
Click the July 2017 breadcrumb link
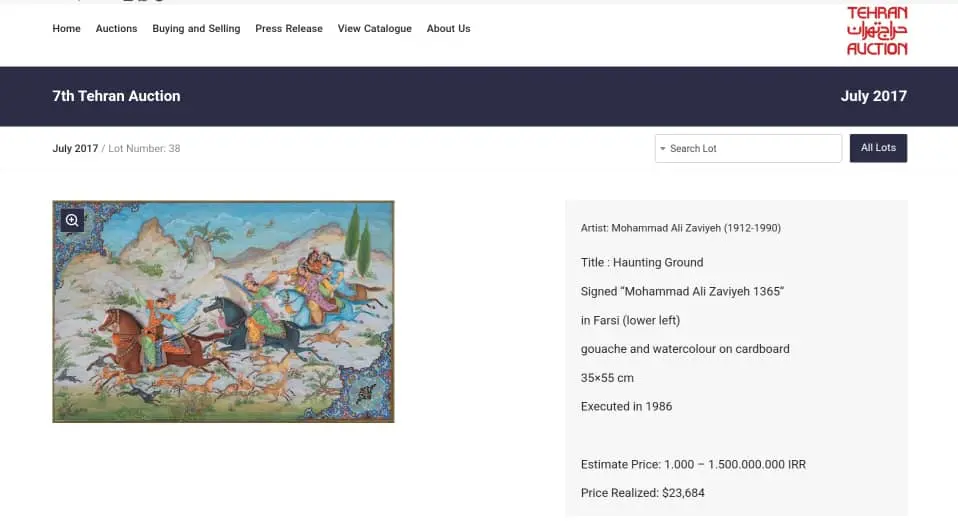pyautogui.click(x=75, y=148)
